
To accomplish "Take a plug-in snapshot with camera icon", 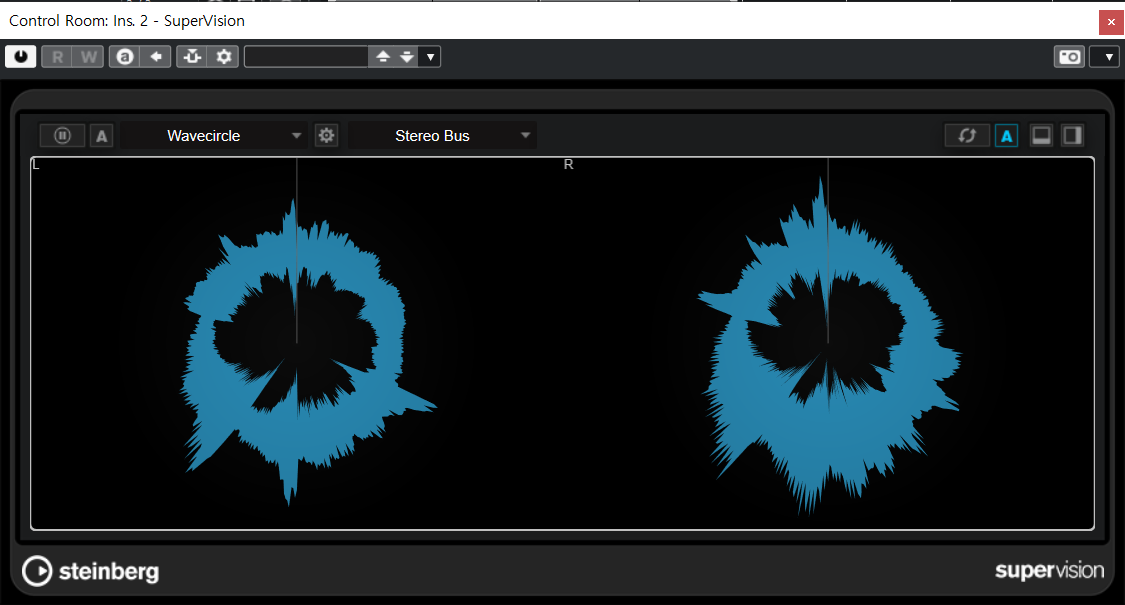I will (1069, 57).
